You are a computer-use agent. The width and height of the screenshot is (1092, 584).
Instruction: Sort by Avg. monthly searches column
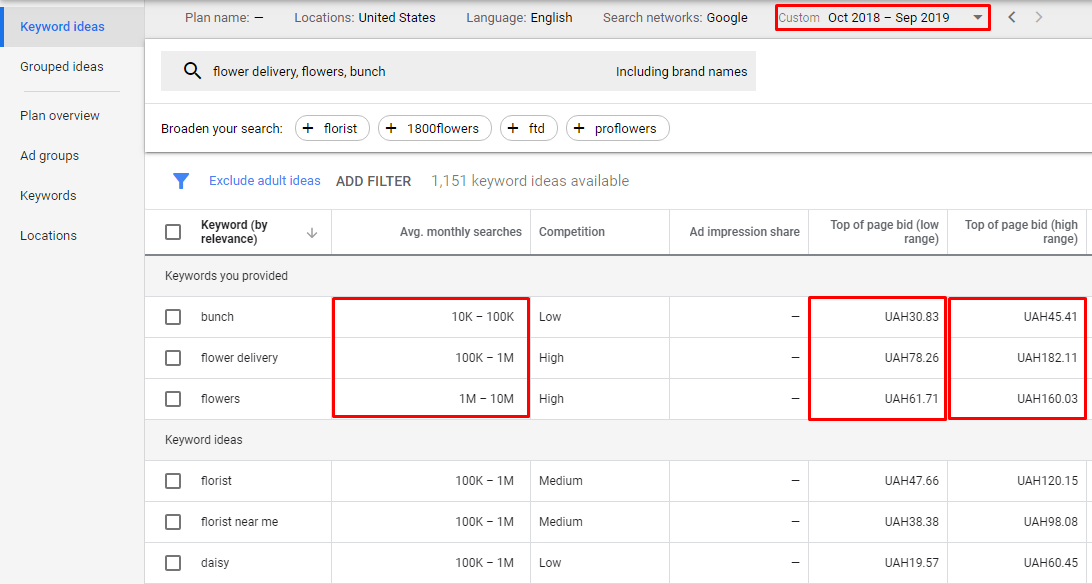460,232
